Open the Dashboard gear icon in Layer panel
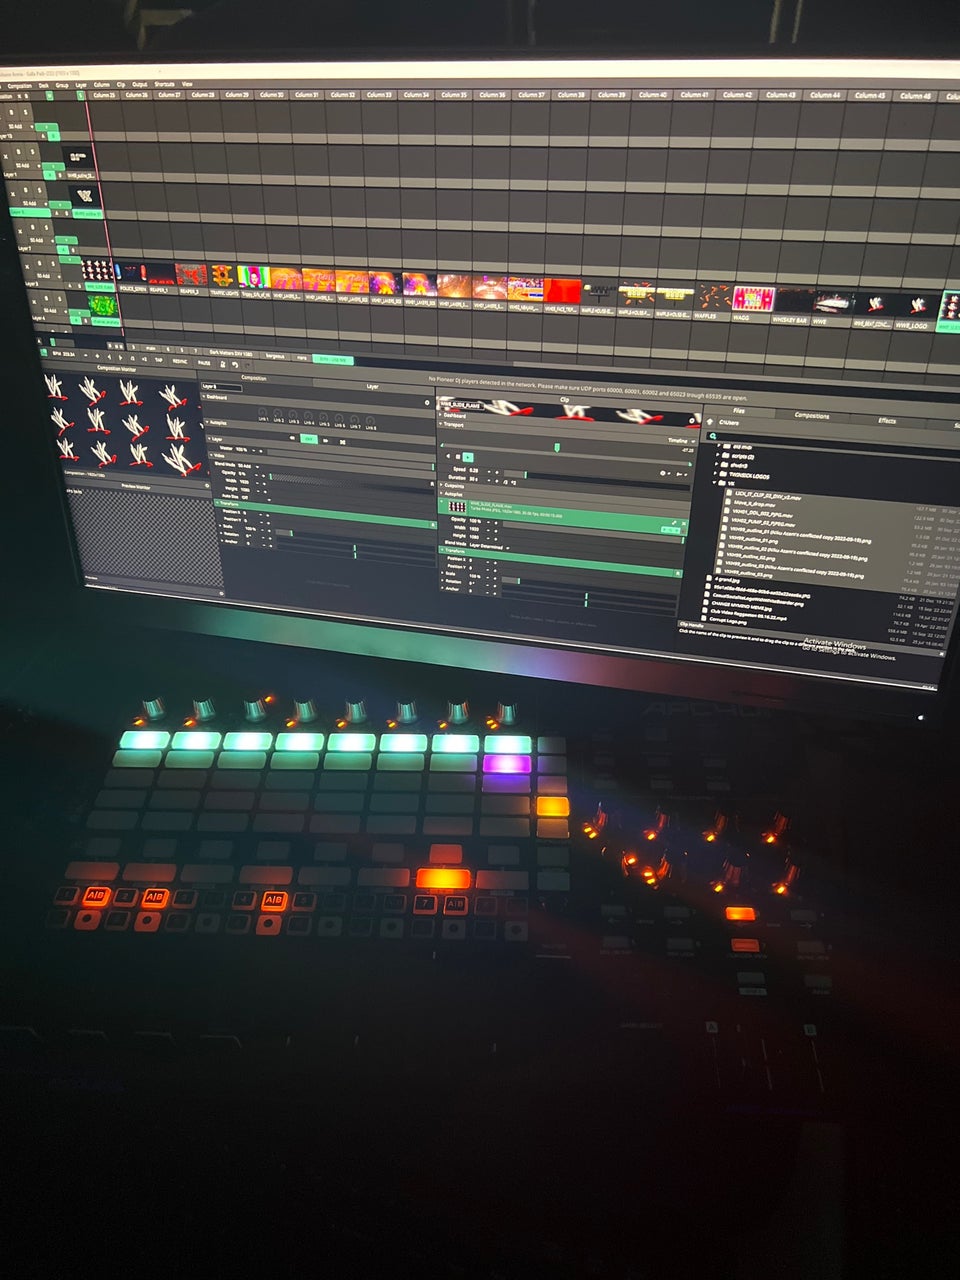Image resolution: width=960 pixels, height=1280 pixels. pos(426,403)
